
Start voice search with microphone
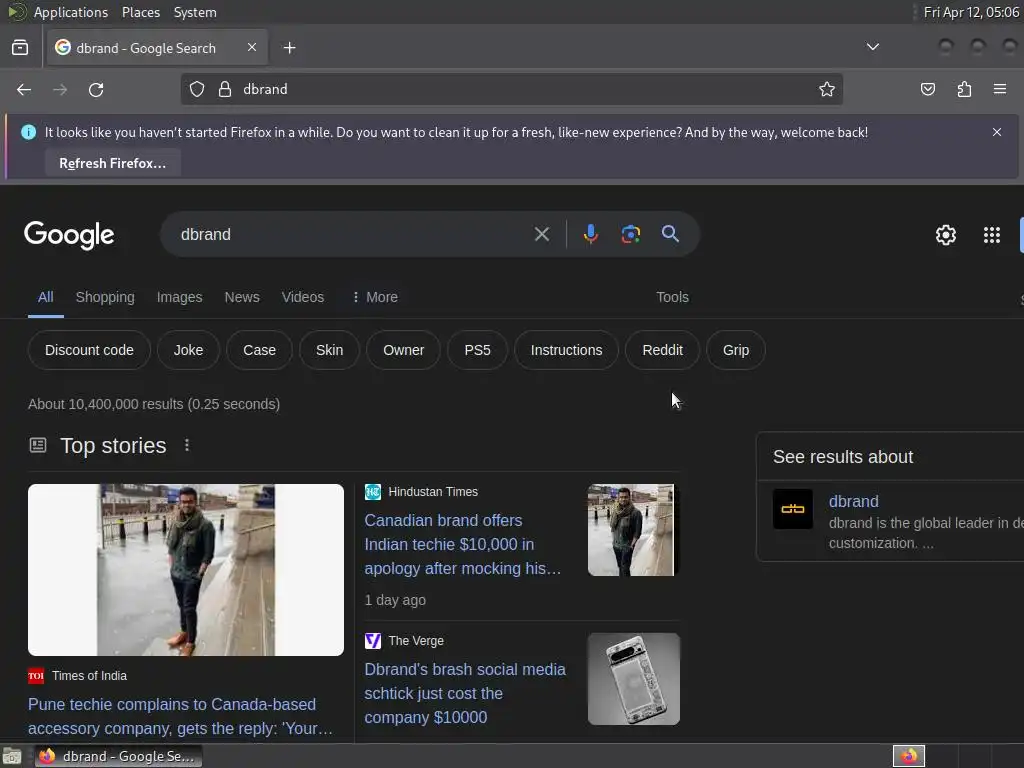pos(590,234)
